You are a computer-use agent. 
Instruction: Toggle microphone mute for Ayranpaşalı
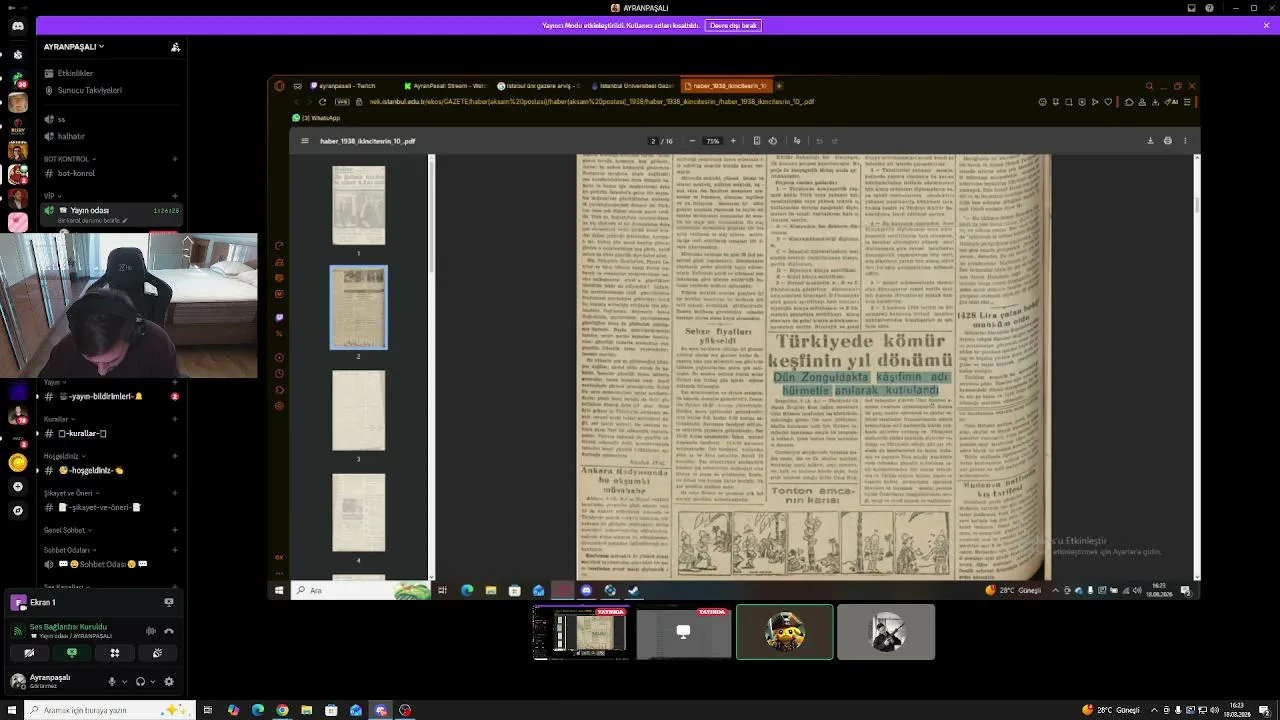point(112,682)
